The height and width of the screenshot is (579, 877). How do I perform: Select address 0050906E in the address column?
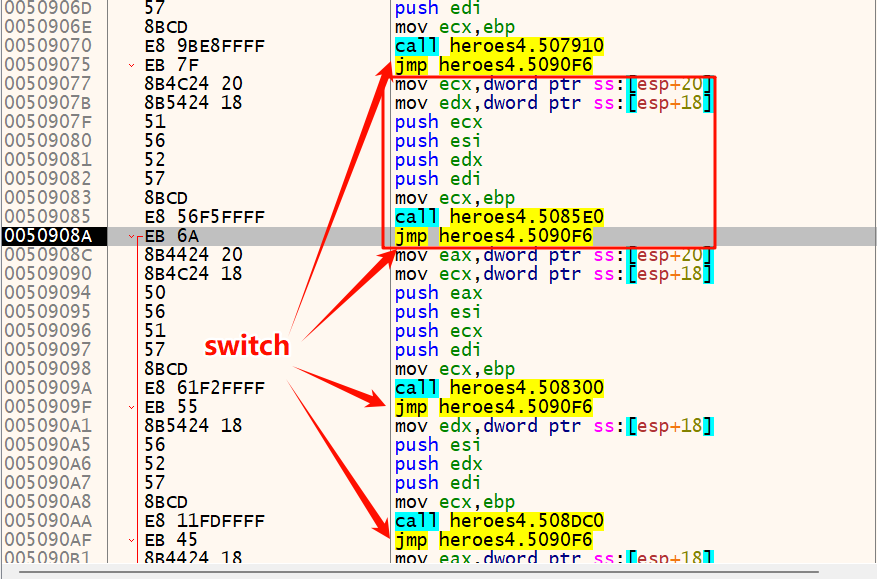(48, 27)
